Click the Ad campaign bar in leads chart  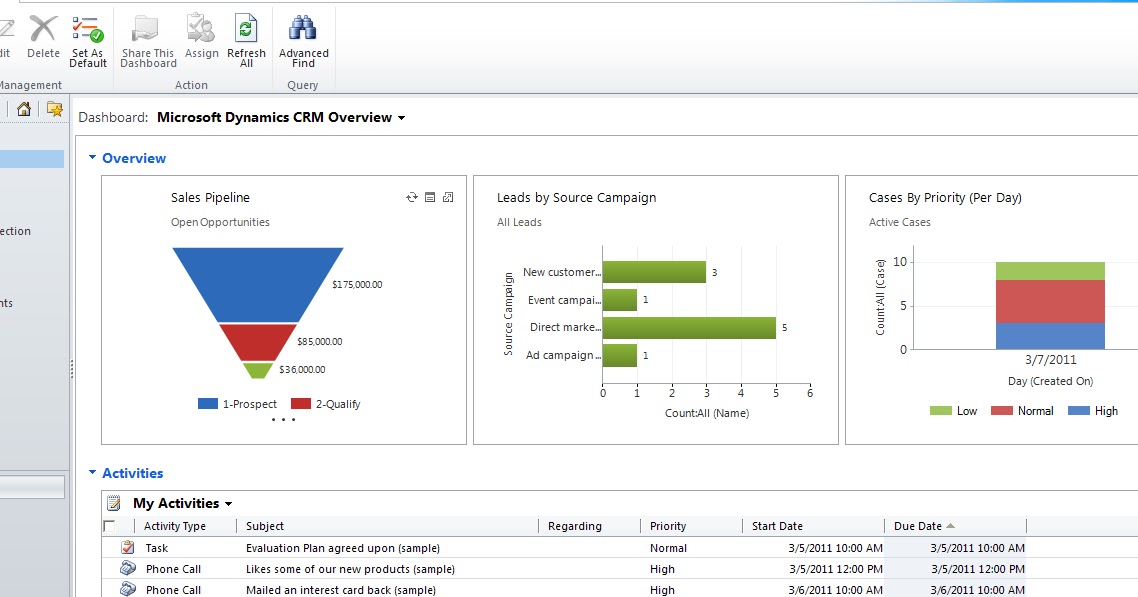(x=620, y=355)
